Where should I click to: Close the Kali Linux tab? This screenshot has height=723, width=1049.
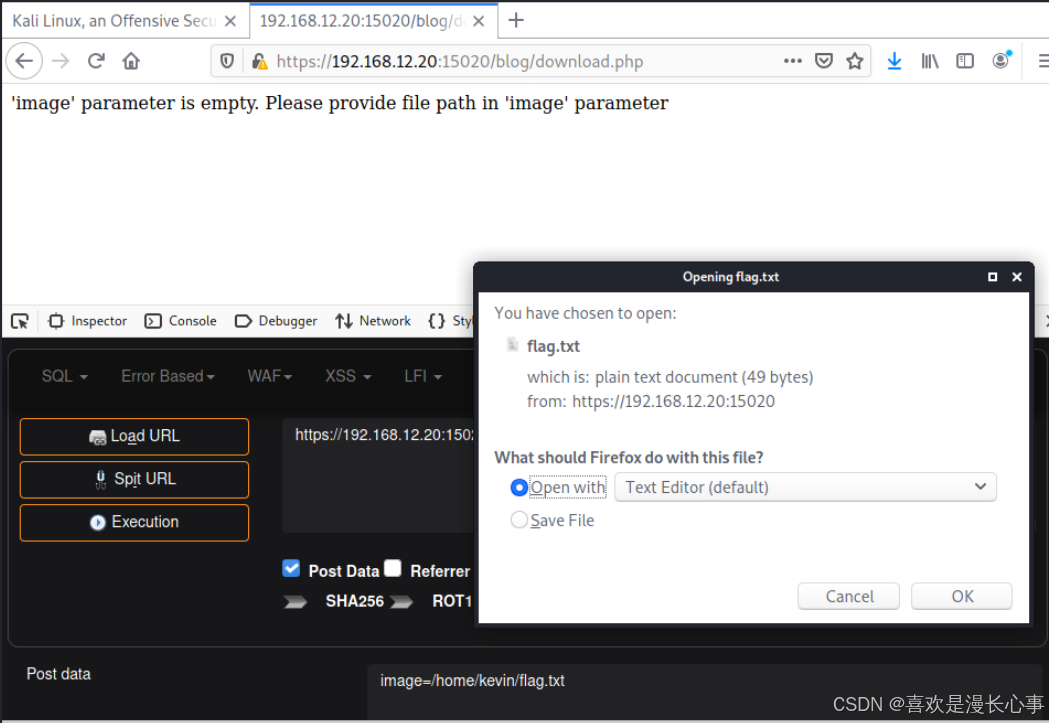tap(230, 21)
